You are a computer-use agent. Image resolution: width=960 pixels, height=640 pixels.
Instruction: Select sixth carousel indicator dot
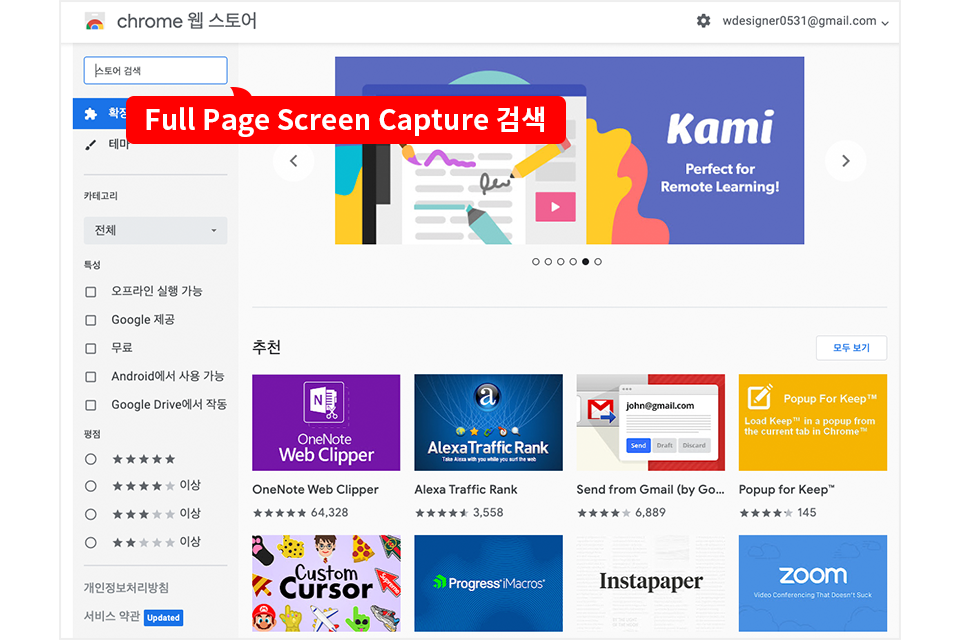click(598, 262)
